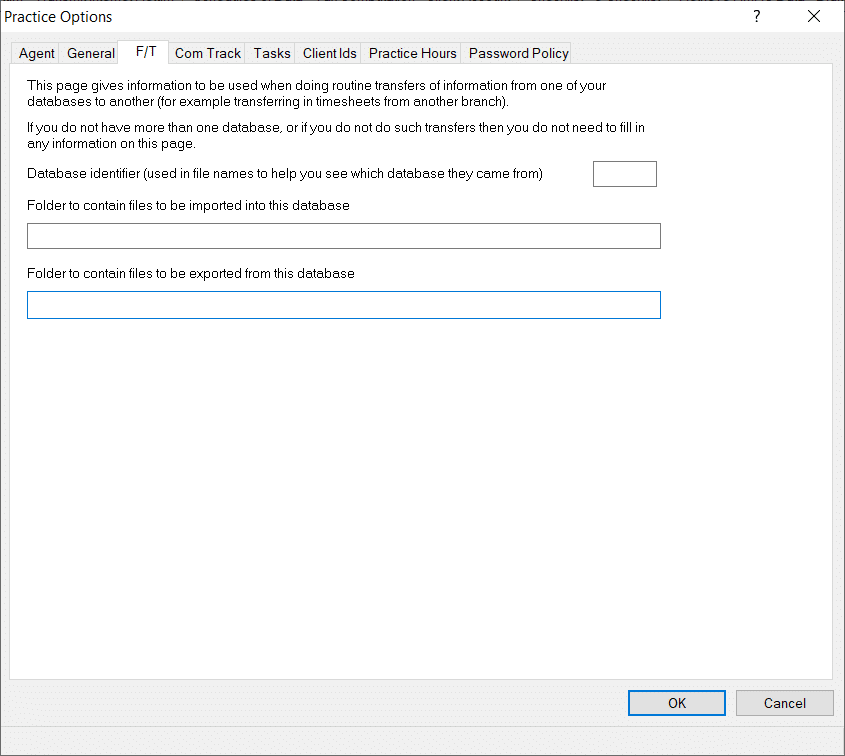Click the question mark help icon
This screenshot has height=756, width=845.
(x=757, y=17)
